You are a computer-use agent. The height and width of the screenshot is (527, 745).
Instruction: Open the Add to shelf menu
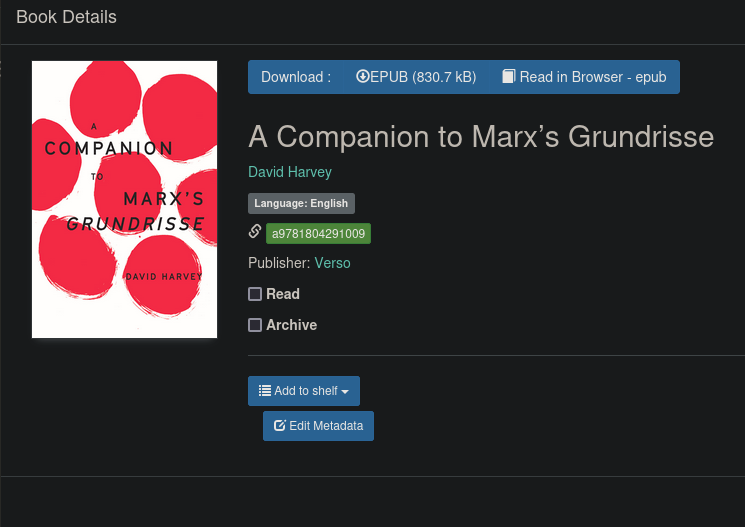pyautogui.click(x=304, y=391)
